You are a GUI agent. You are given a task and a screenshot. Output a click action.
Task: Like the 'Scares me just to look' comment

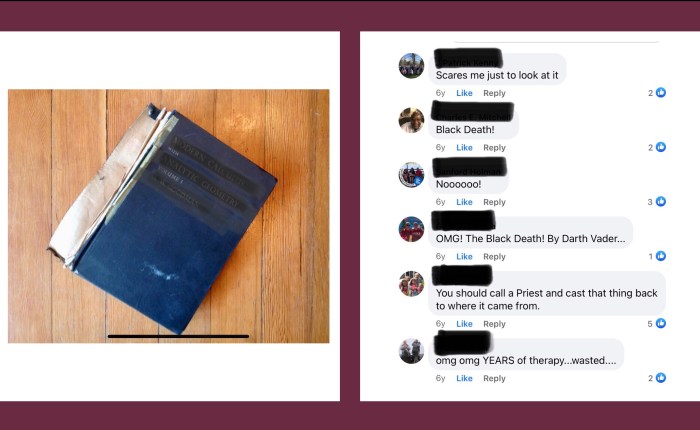(x=464, y=93)
